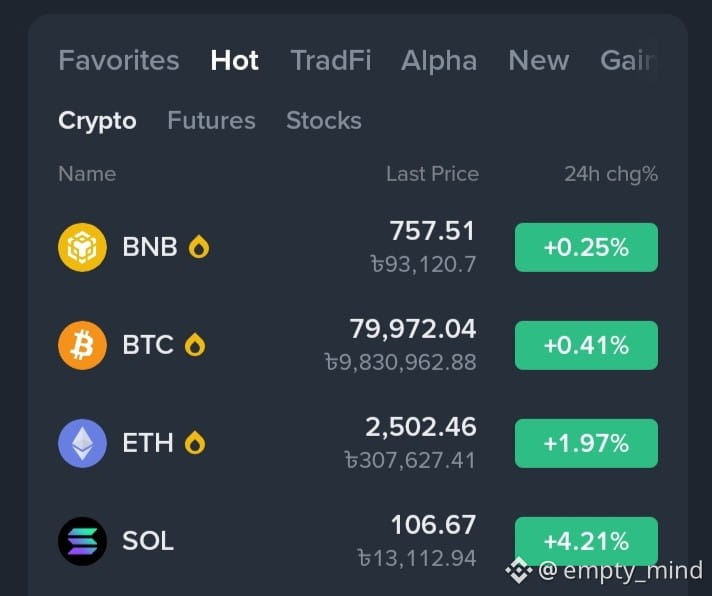Click the flame icon next to BTC
Viewport: 712px width, 596px height.
195,345
